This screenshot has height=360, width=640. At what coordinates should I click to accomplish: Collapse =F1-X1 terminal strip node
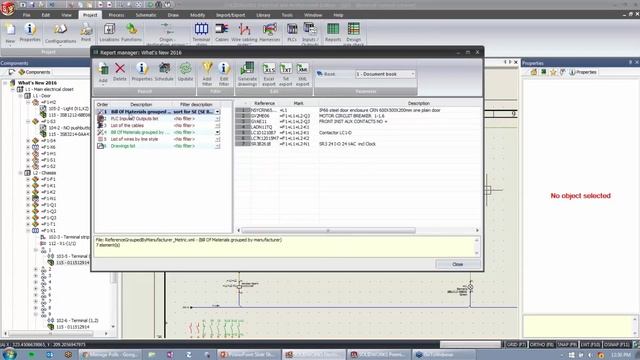click(28, 231)
